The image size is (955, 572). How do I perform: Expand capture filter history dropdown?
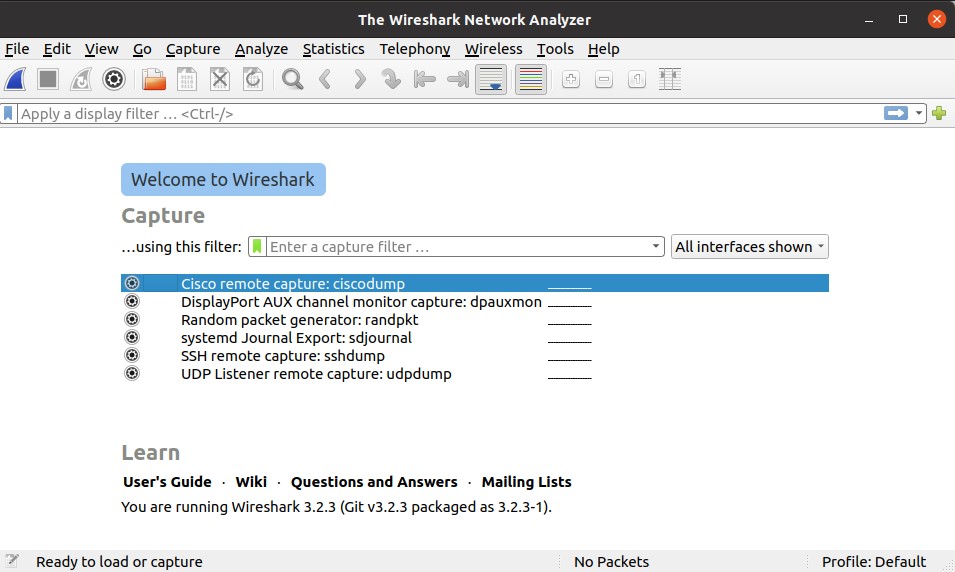655,247
